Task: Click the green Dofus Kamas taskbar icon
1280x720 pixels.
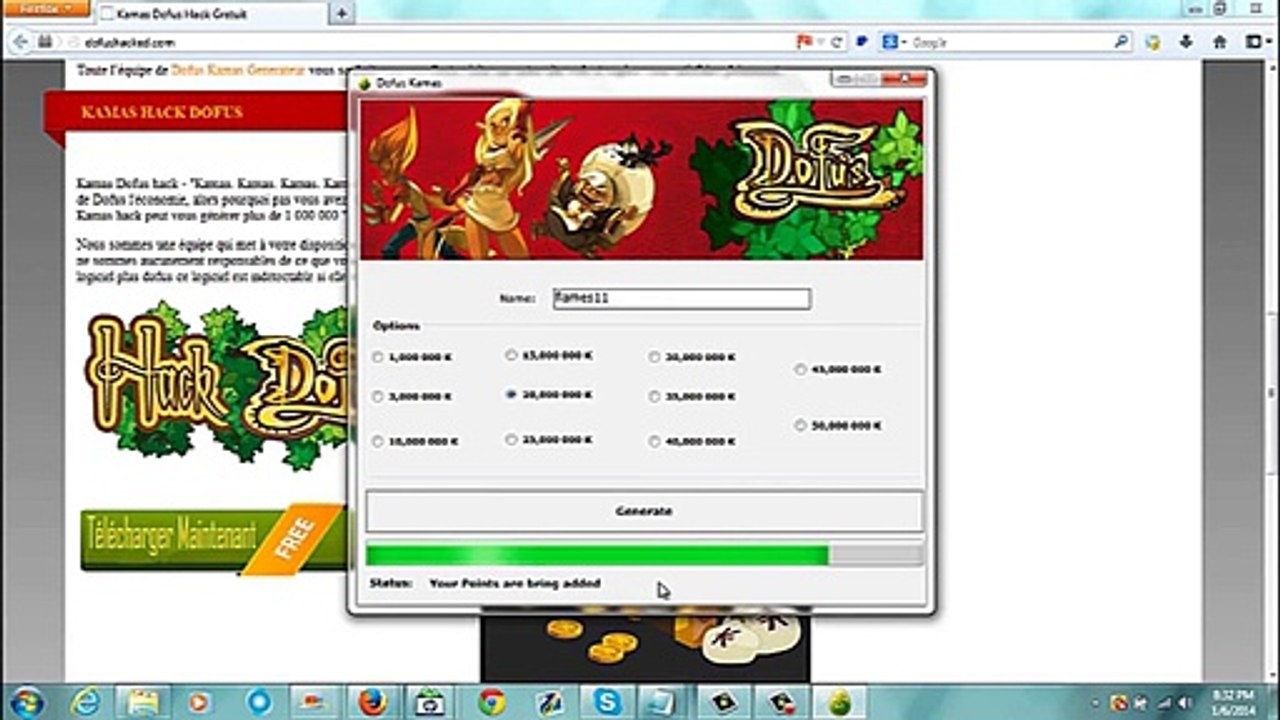Action: pos(839,702)
